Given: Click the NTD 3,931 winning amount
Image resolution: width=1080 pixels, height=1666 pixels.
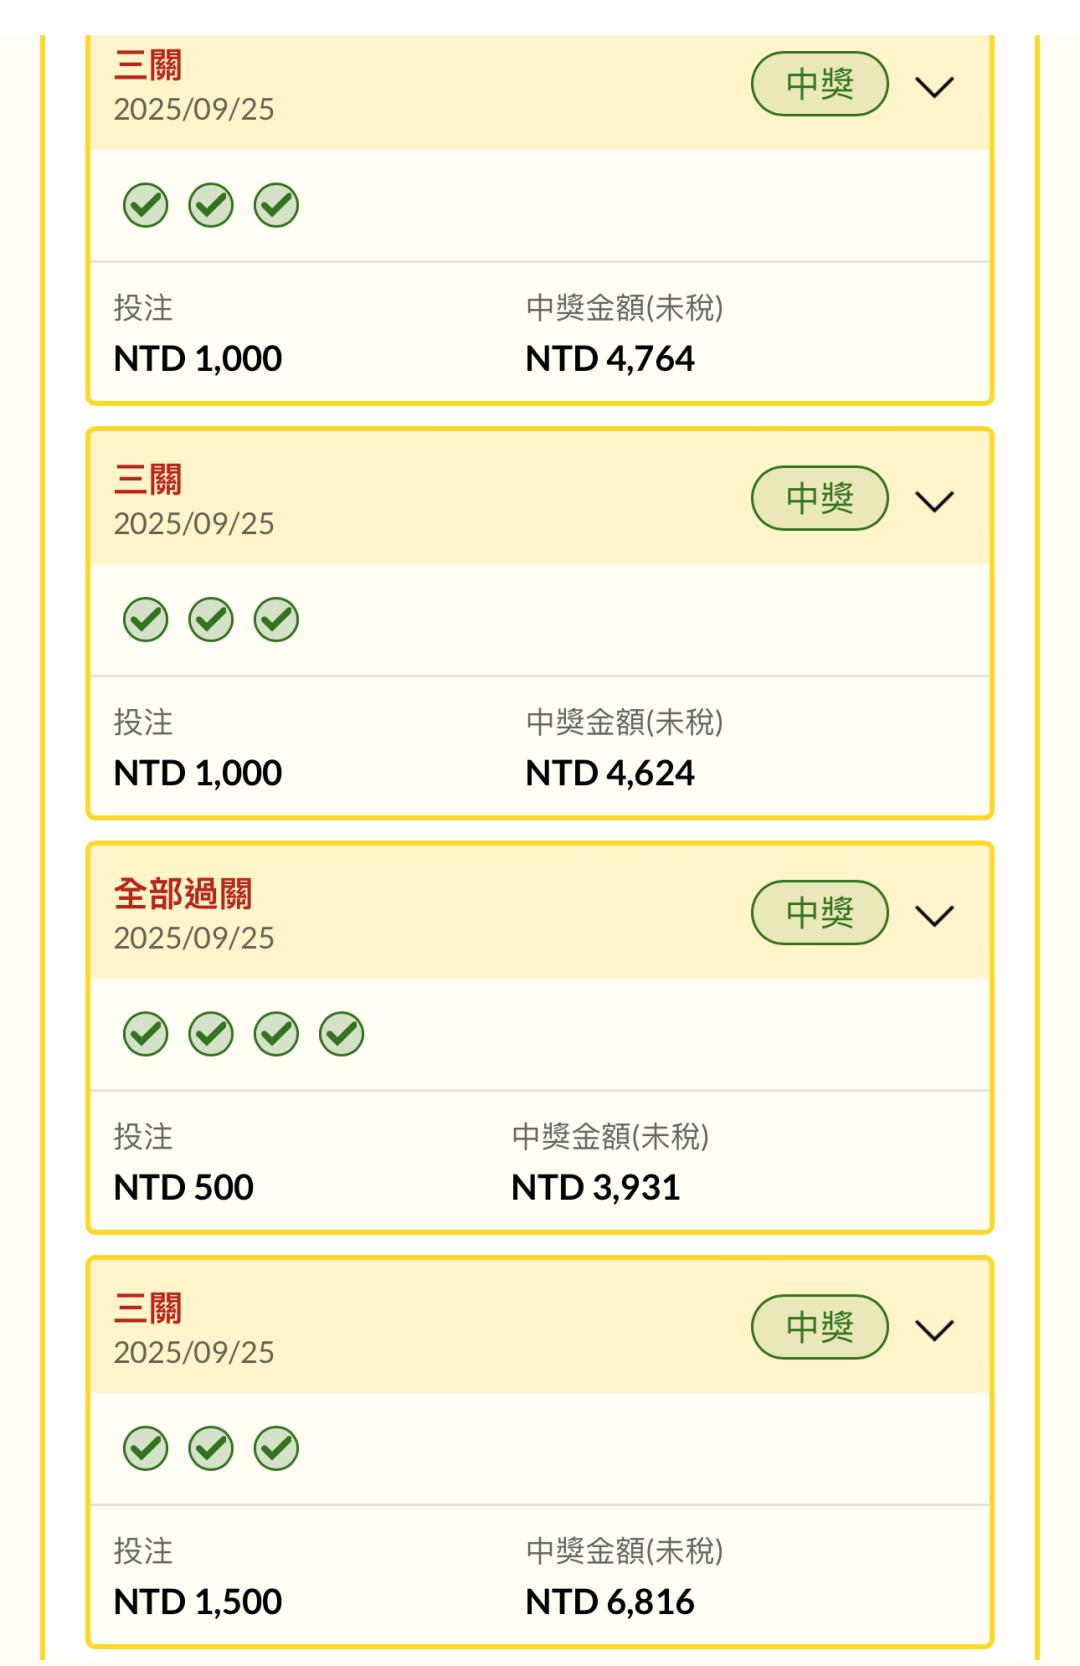Looking at the screenshot, I should point(596,1187).
